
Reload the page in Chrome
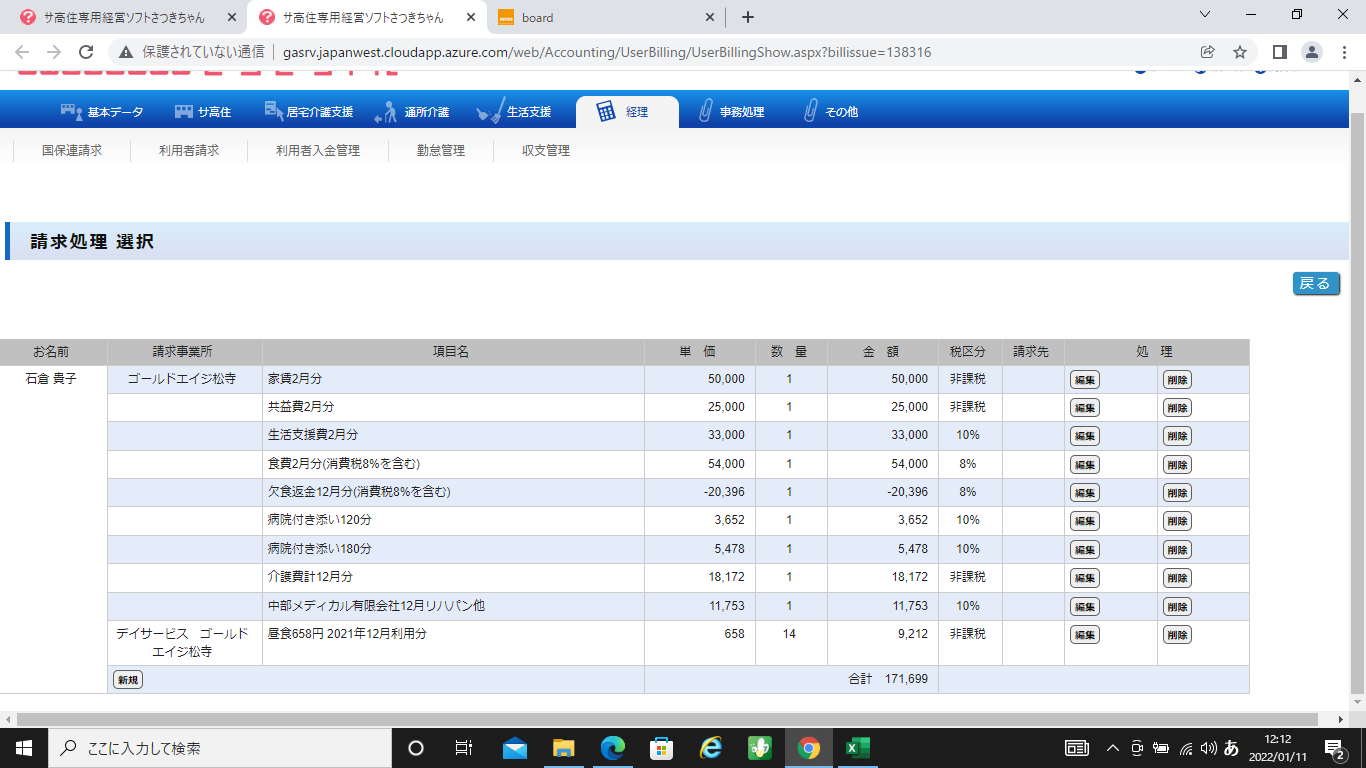(86, 52)
